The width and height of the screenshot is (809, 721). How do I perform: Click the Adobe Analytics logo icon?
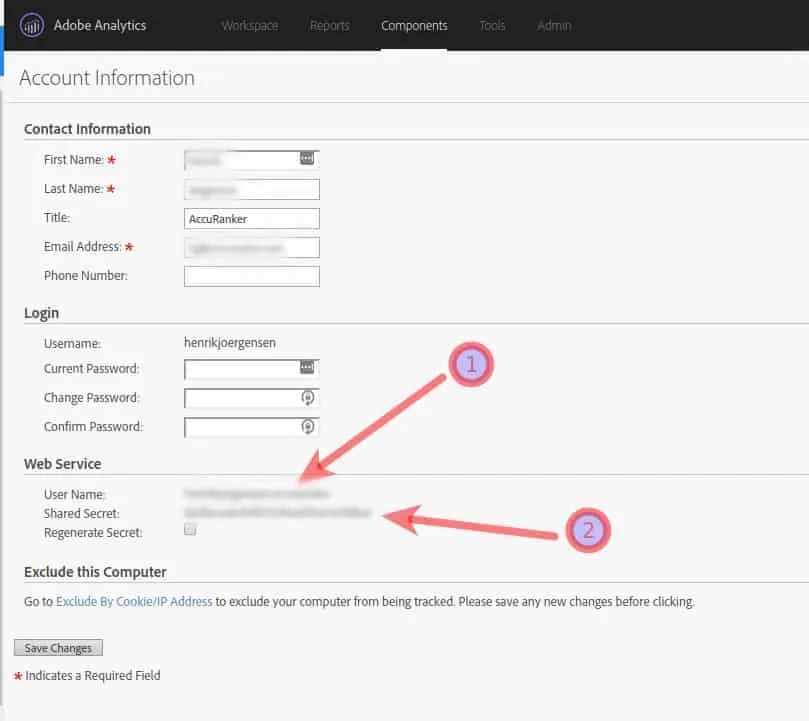31,25
